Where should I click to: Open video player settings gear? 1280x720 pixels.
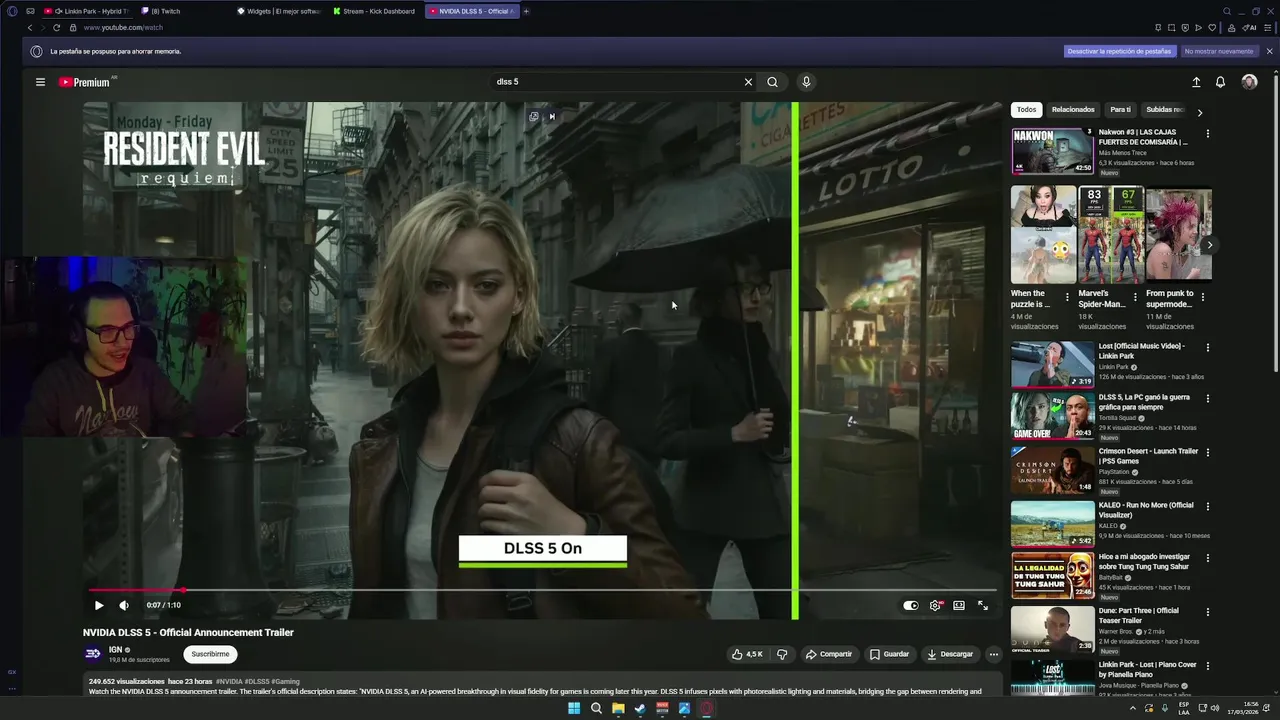(x=935, y=605)
